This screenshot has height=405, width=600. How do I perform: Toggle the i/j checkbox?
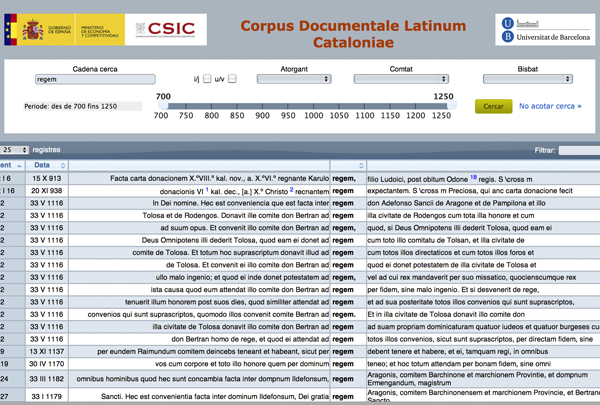click(x=207, y=79)
